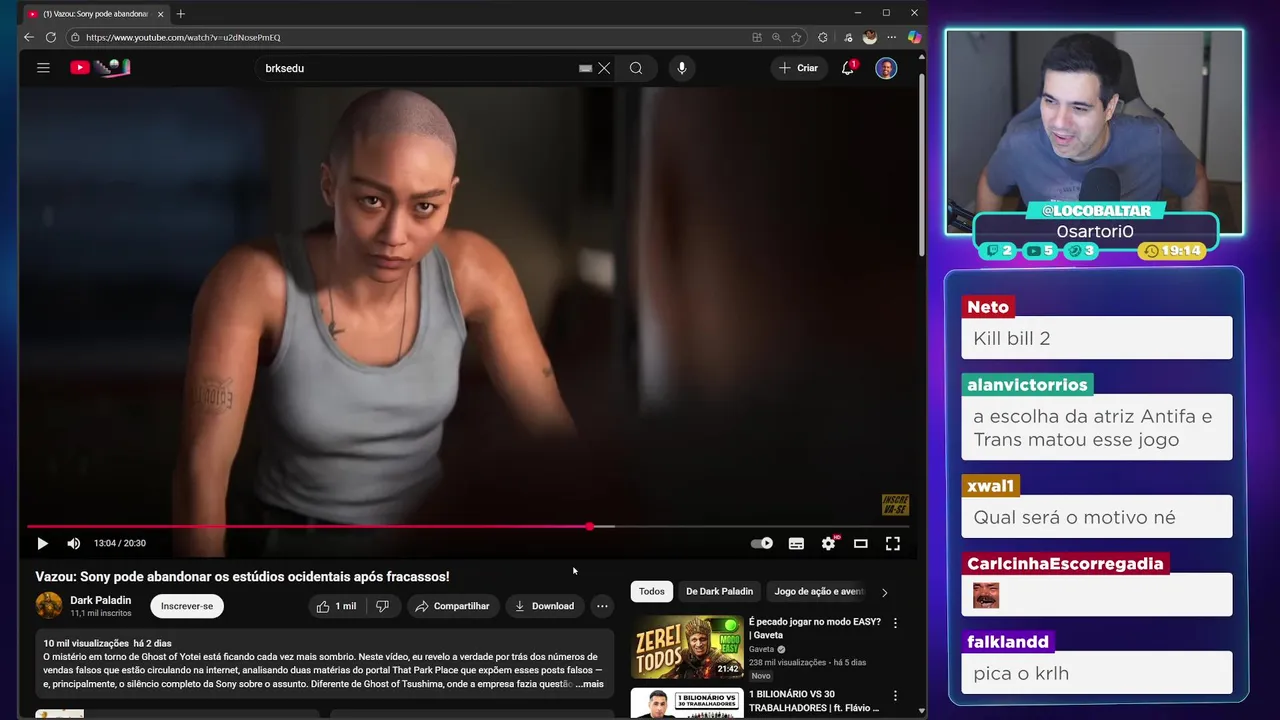This screenshot has height=720, width=1280.
Task: Open the zoom magnifier in the address bar
Action: coord(776,37)
